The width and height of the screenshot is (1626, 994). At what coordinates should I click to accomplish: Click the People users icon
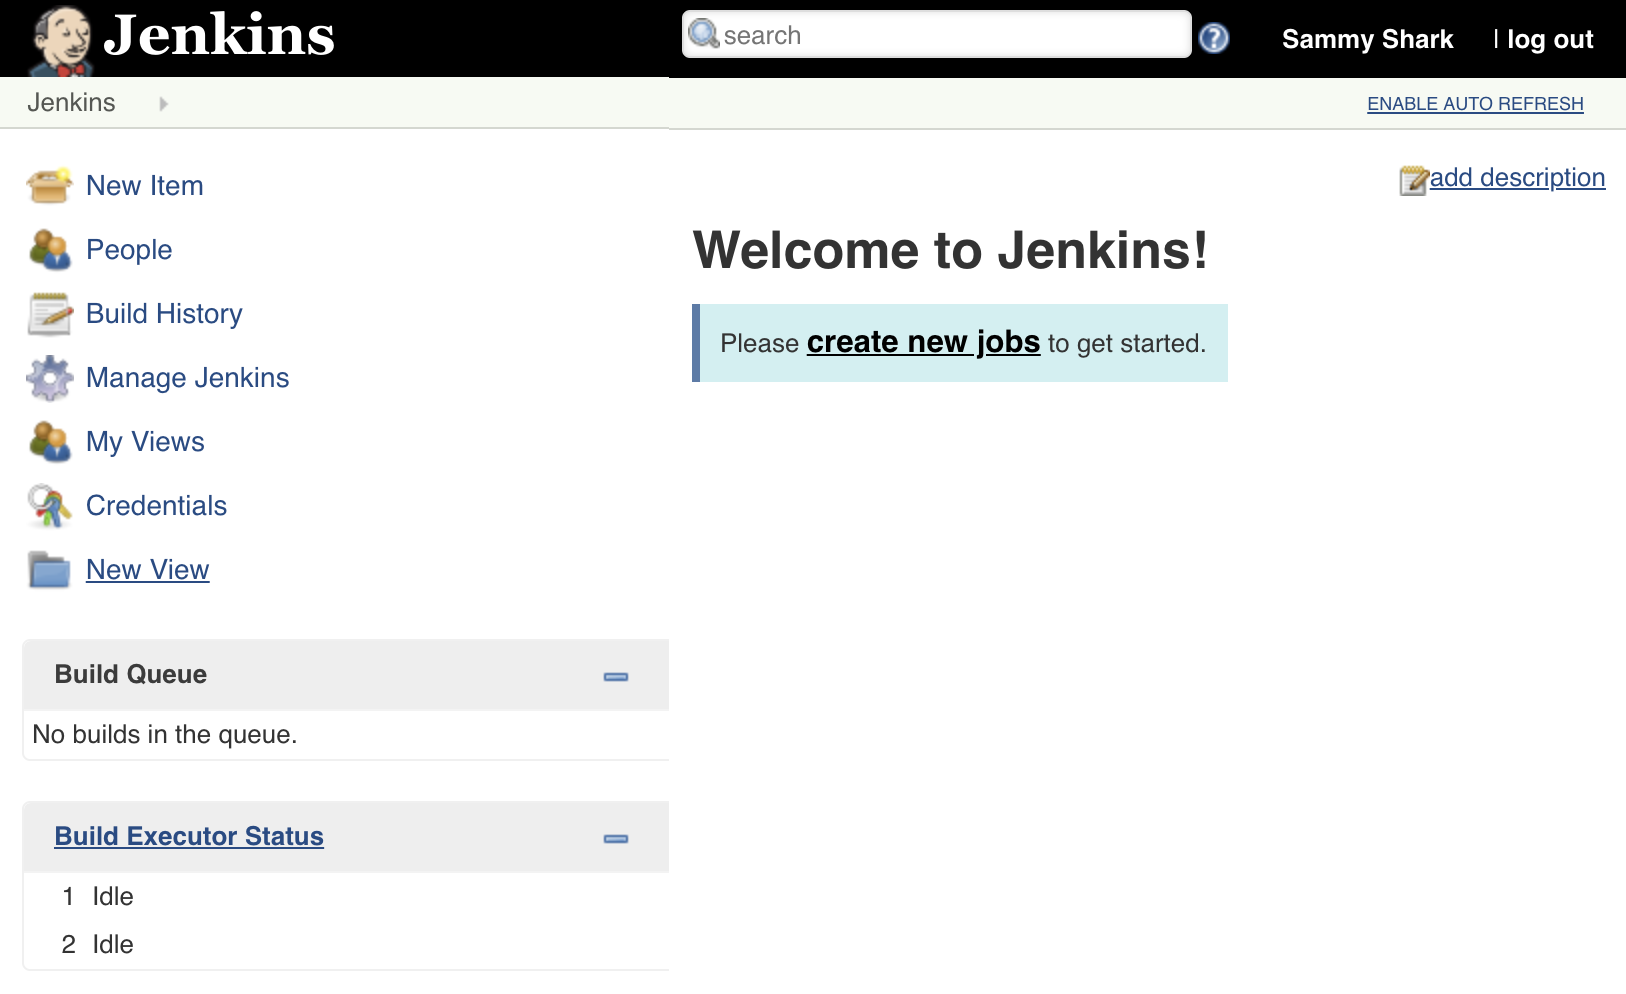pyautogui.click(x=49, y=250)
